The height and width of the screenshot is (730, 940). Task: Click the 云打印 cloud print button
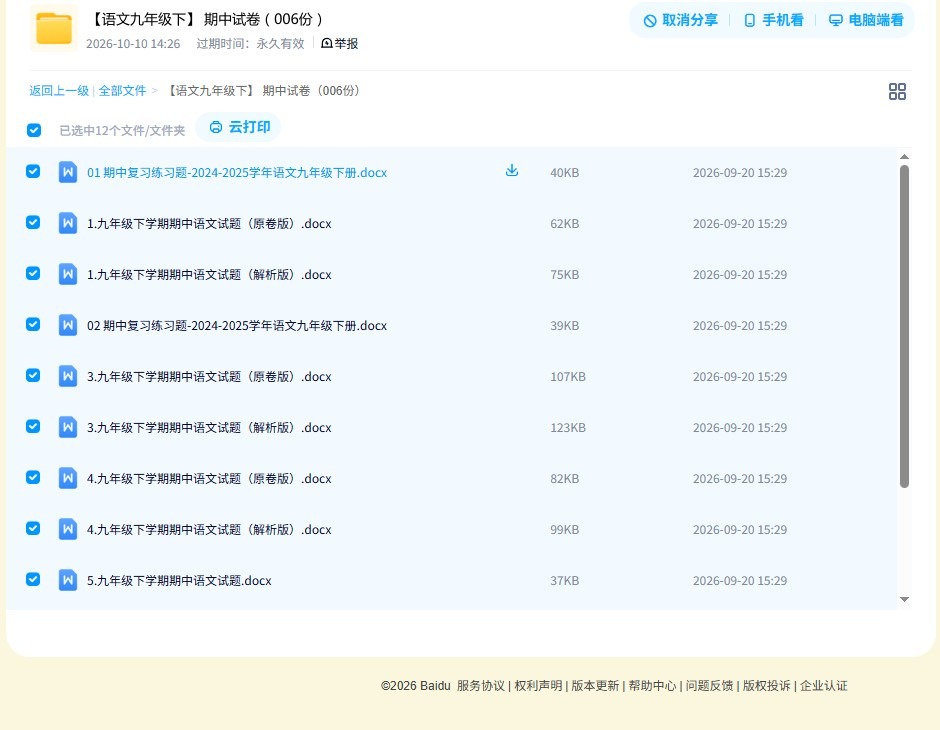tap(239, 127)
